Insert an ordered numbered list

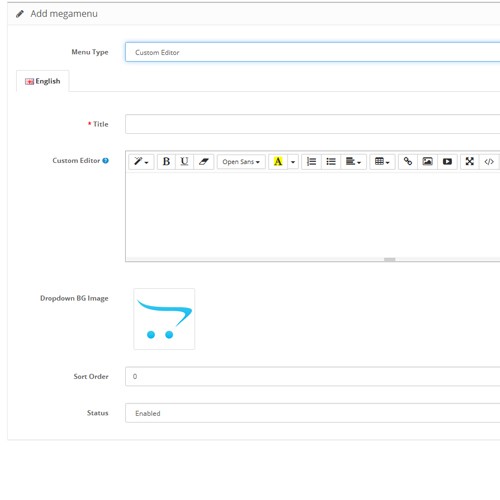coord(311,162)
